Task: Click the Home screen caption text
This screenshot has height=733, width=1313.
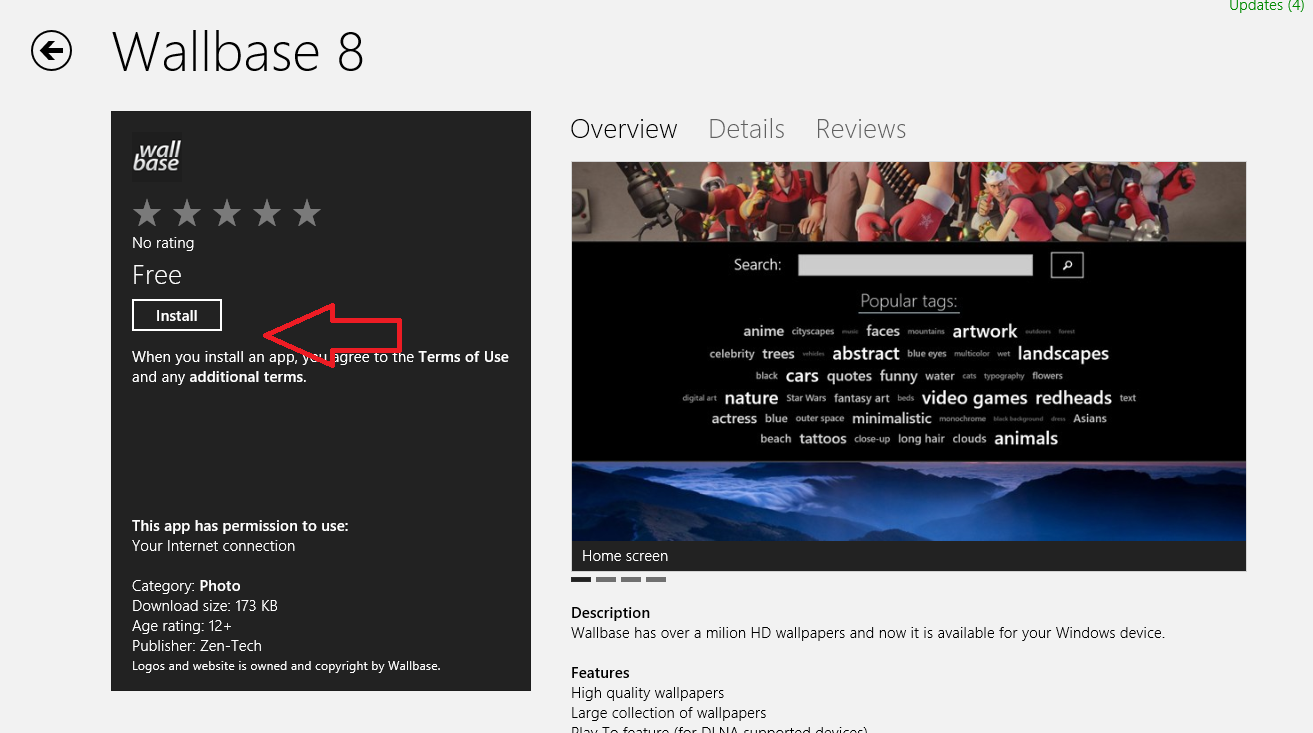Action: click(625, 556)
